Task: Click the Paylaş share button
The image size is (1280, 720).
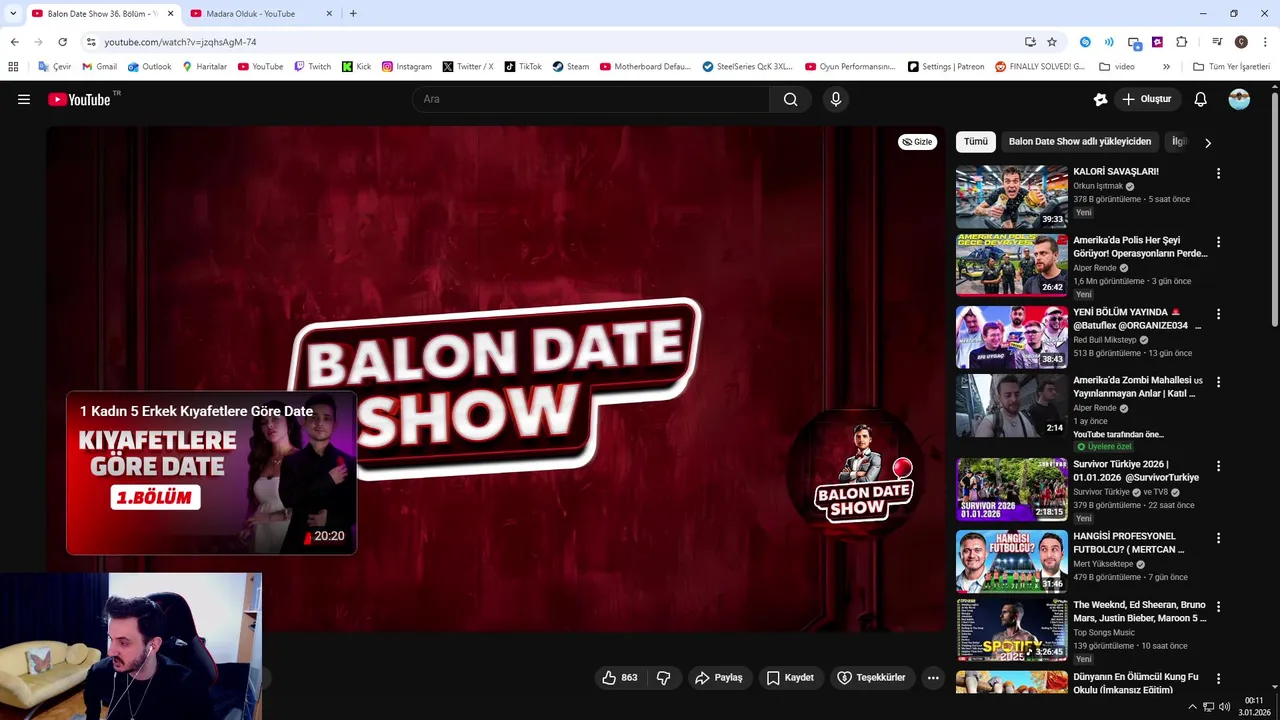Action: (x=718, y=678)
